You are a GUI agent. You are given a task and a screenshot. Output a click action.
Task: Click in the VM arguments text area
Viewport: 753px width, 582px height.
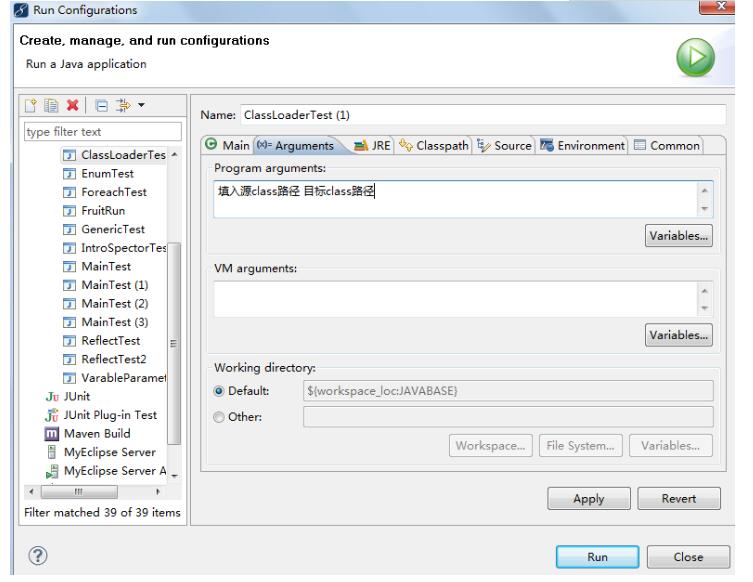click(455, 299)
